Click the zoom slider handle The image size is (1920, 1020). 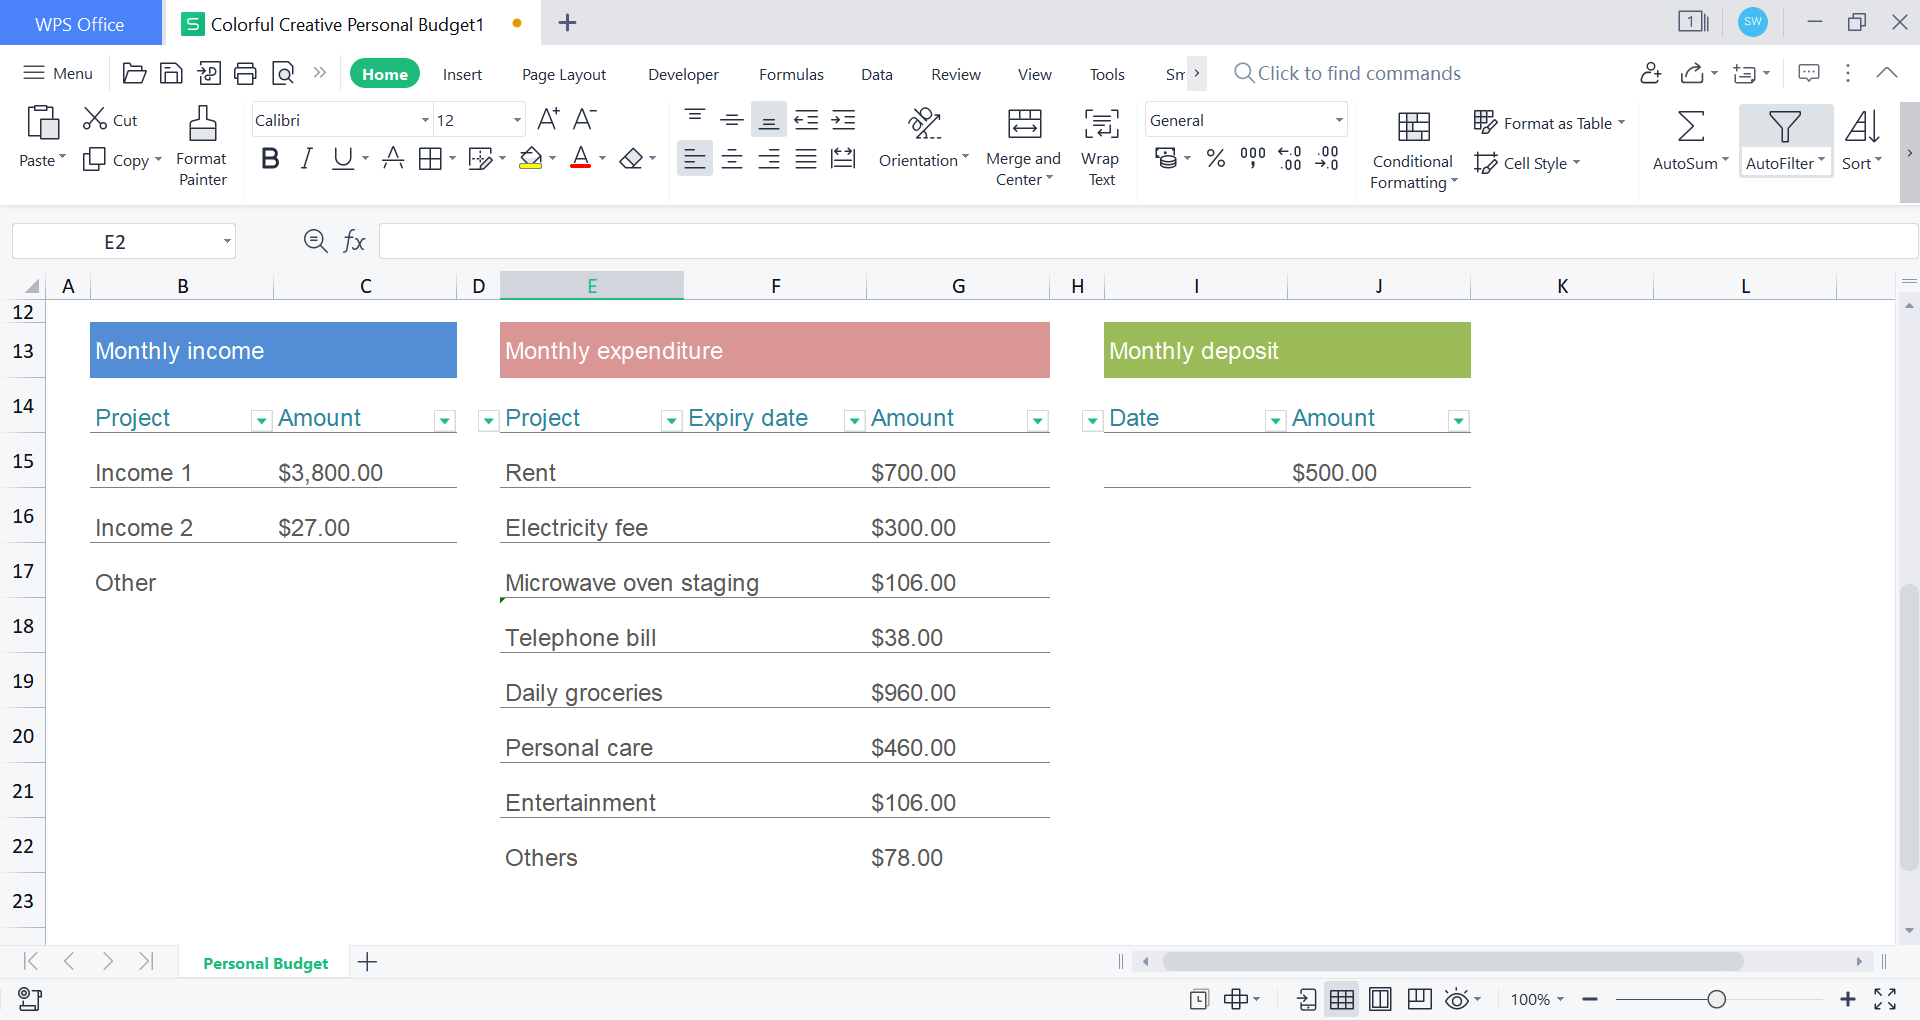[1717, 999]
